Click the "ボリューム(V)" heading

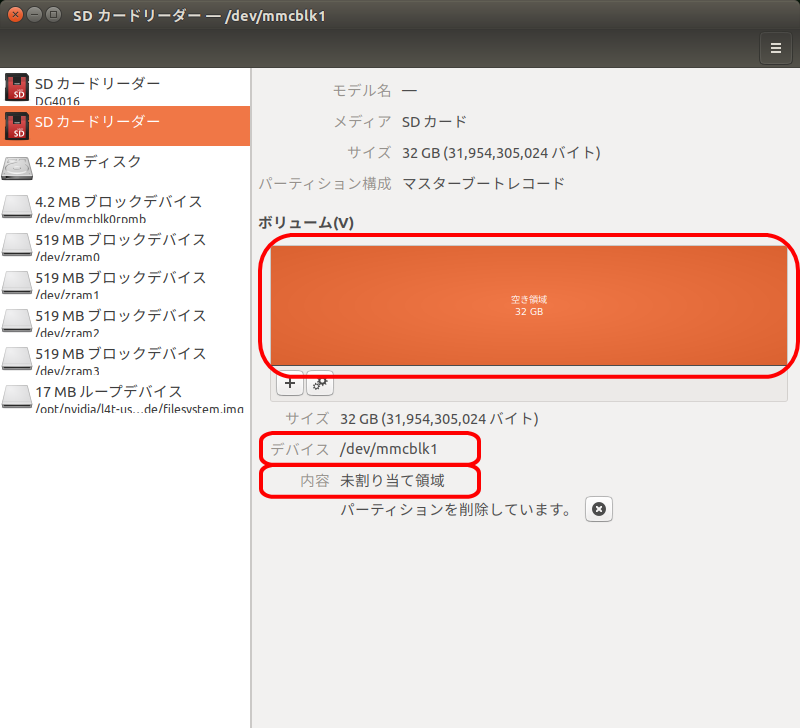[306, 223]
